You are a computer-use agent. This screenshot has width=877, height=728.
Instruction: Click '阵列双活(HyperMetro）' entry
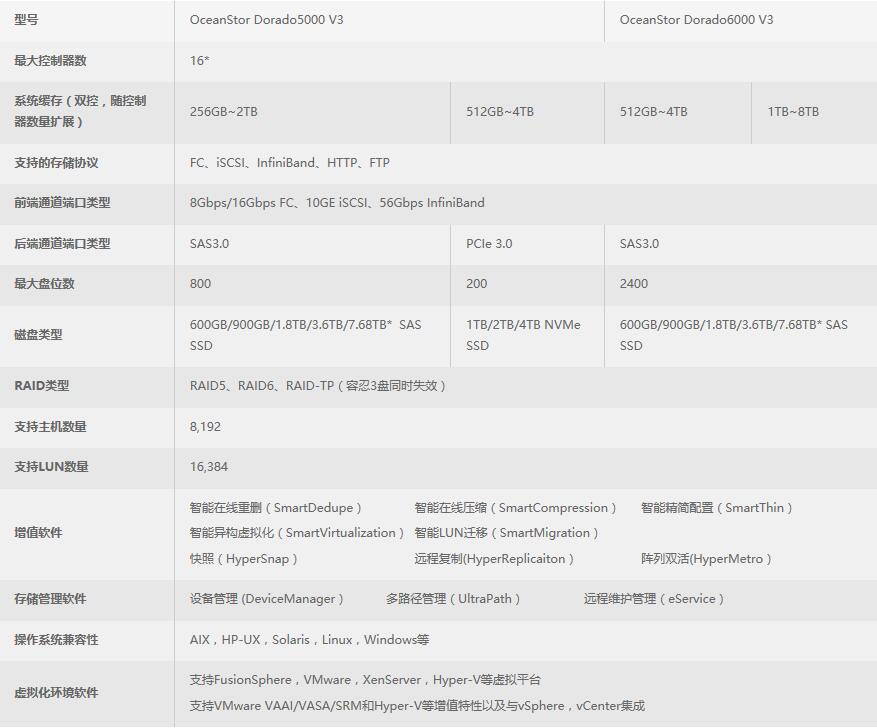706,559
